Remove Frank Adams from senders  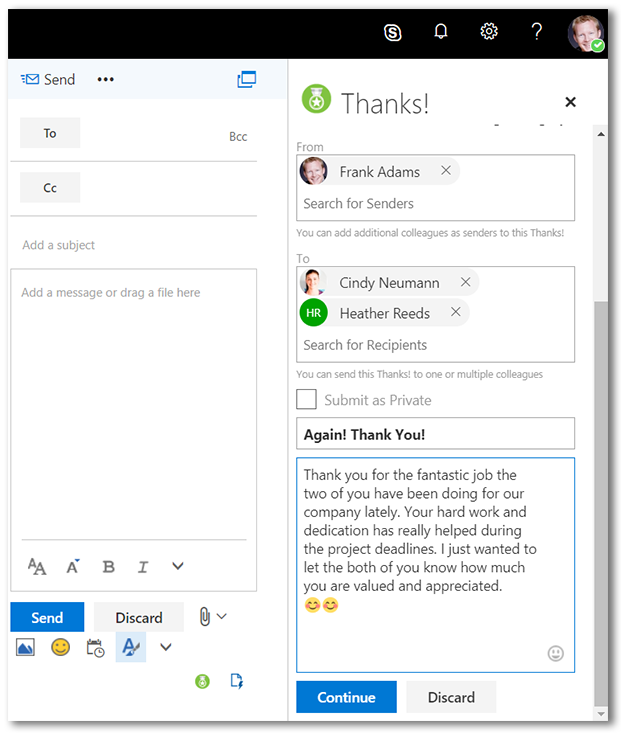tap(446, 170)
